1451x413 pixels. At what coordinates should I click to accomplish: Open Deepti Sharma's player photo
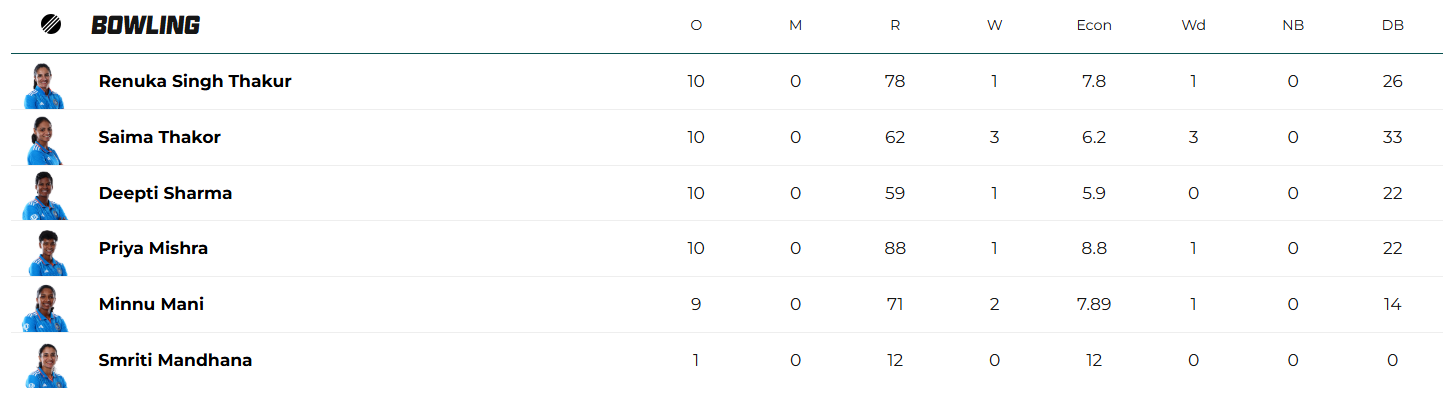(x=45, y=196)
